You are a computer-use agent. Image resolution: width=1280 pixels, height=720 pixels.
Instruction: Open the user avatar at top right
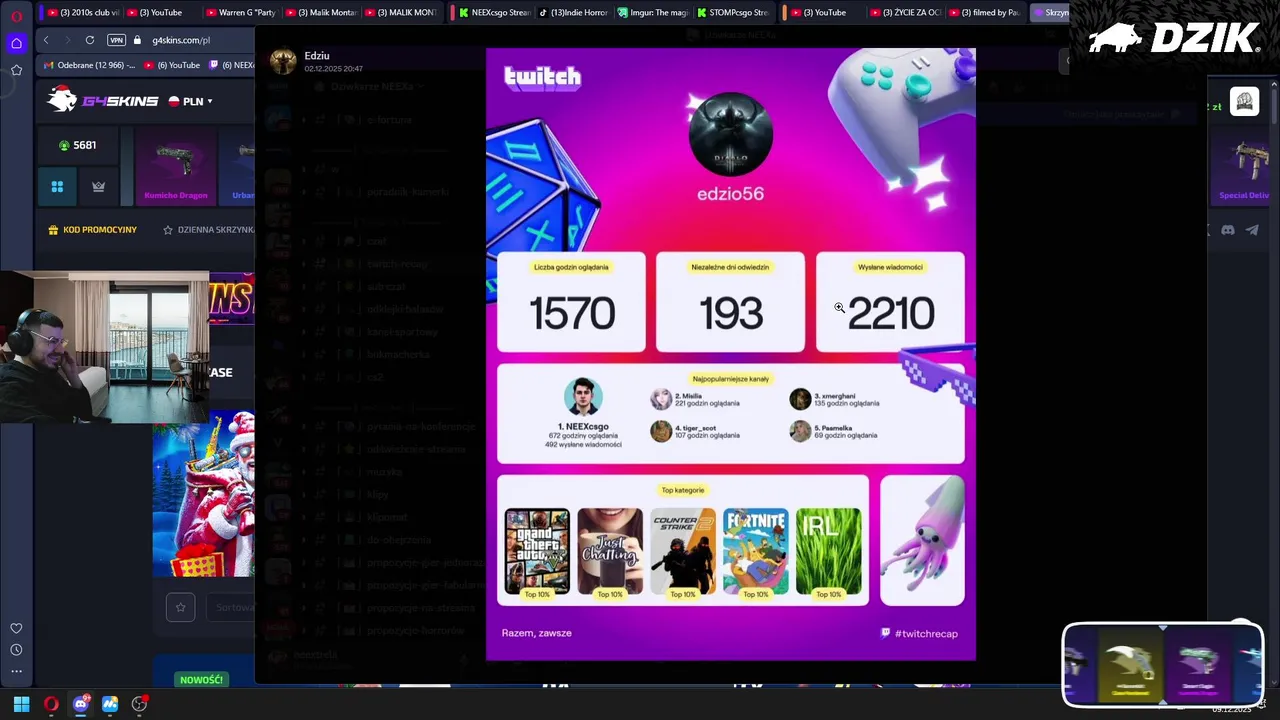(x=1244, y=101)
